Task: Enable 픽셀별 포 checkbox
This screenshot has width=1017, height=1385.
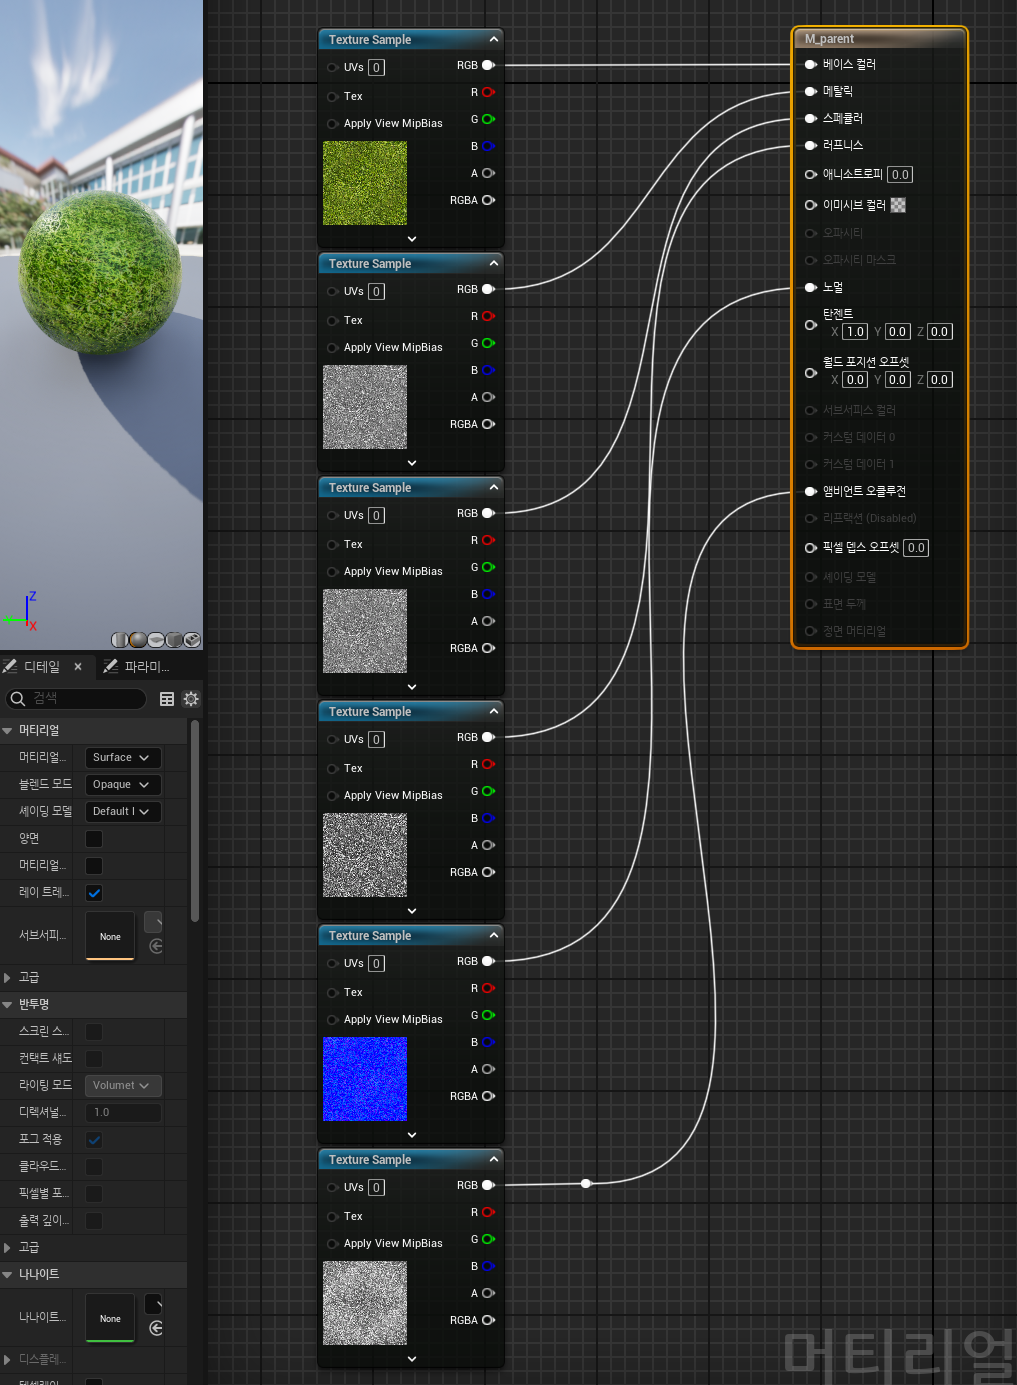Action: pos(94,1193)
